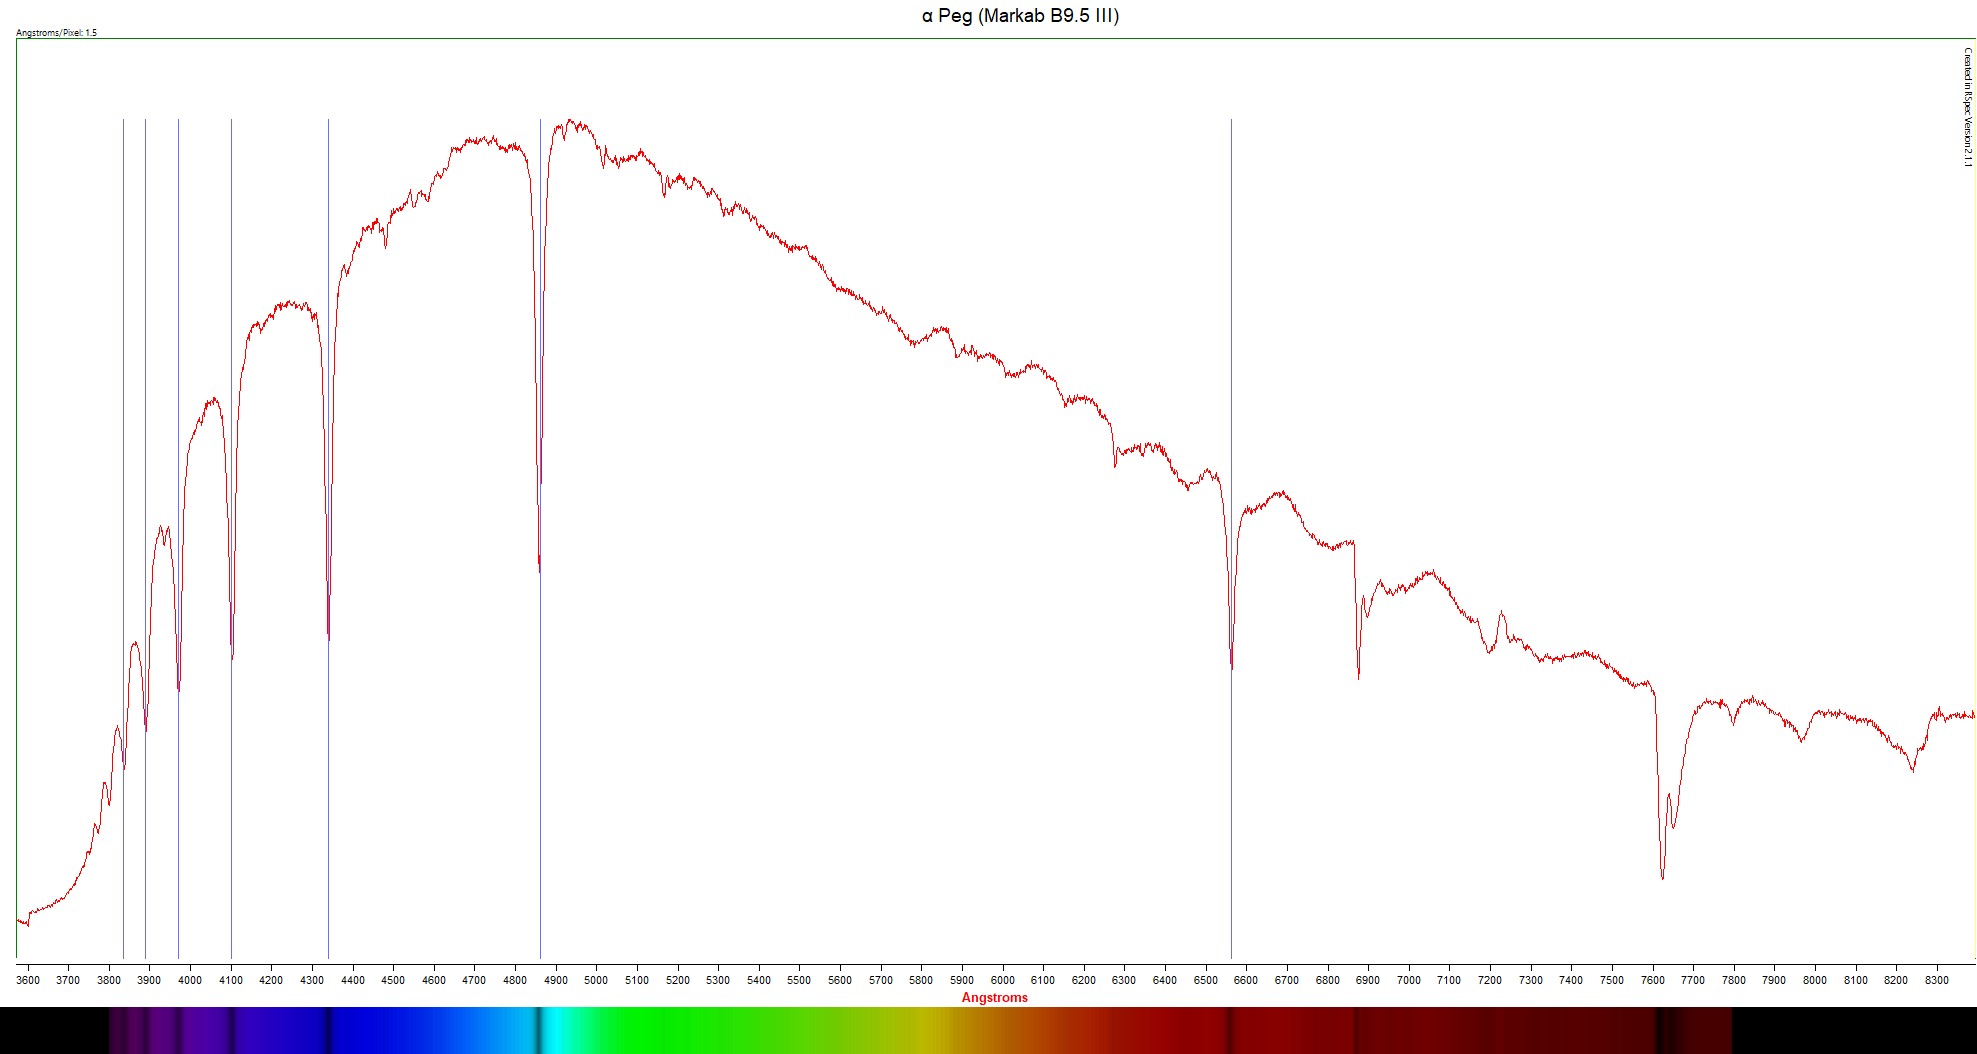Click the 3600 tick label on x-axis
This screenshot has height=1054, width=1977.
[28, 980]
